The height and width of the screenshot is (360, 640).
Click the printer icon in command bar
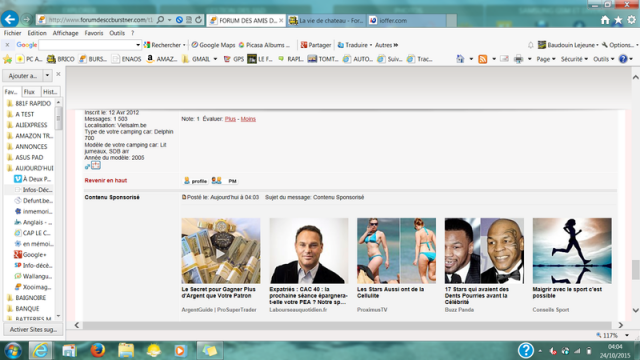pos(518,59)
